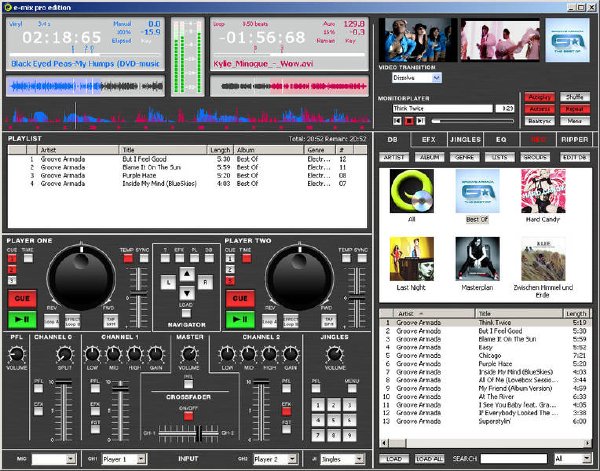Viewport: 600px width, 471px height.
Task: Toggle Channel 2 EFX button
Action: [x=286, y=411]
